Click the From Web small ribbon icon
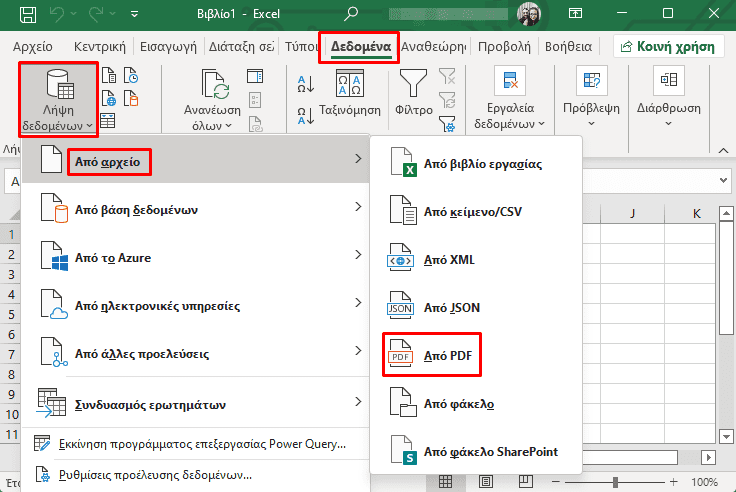 tap(108, 99)
